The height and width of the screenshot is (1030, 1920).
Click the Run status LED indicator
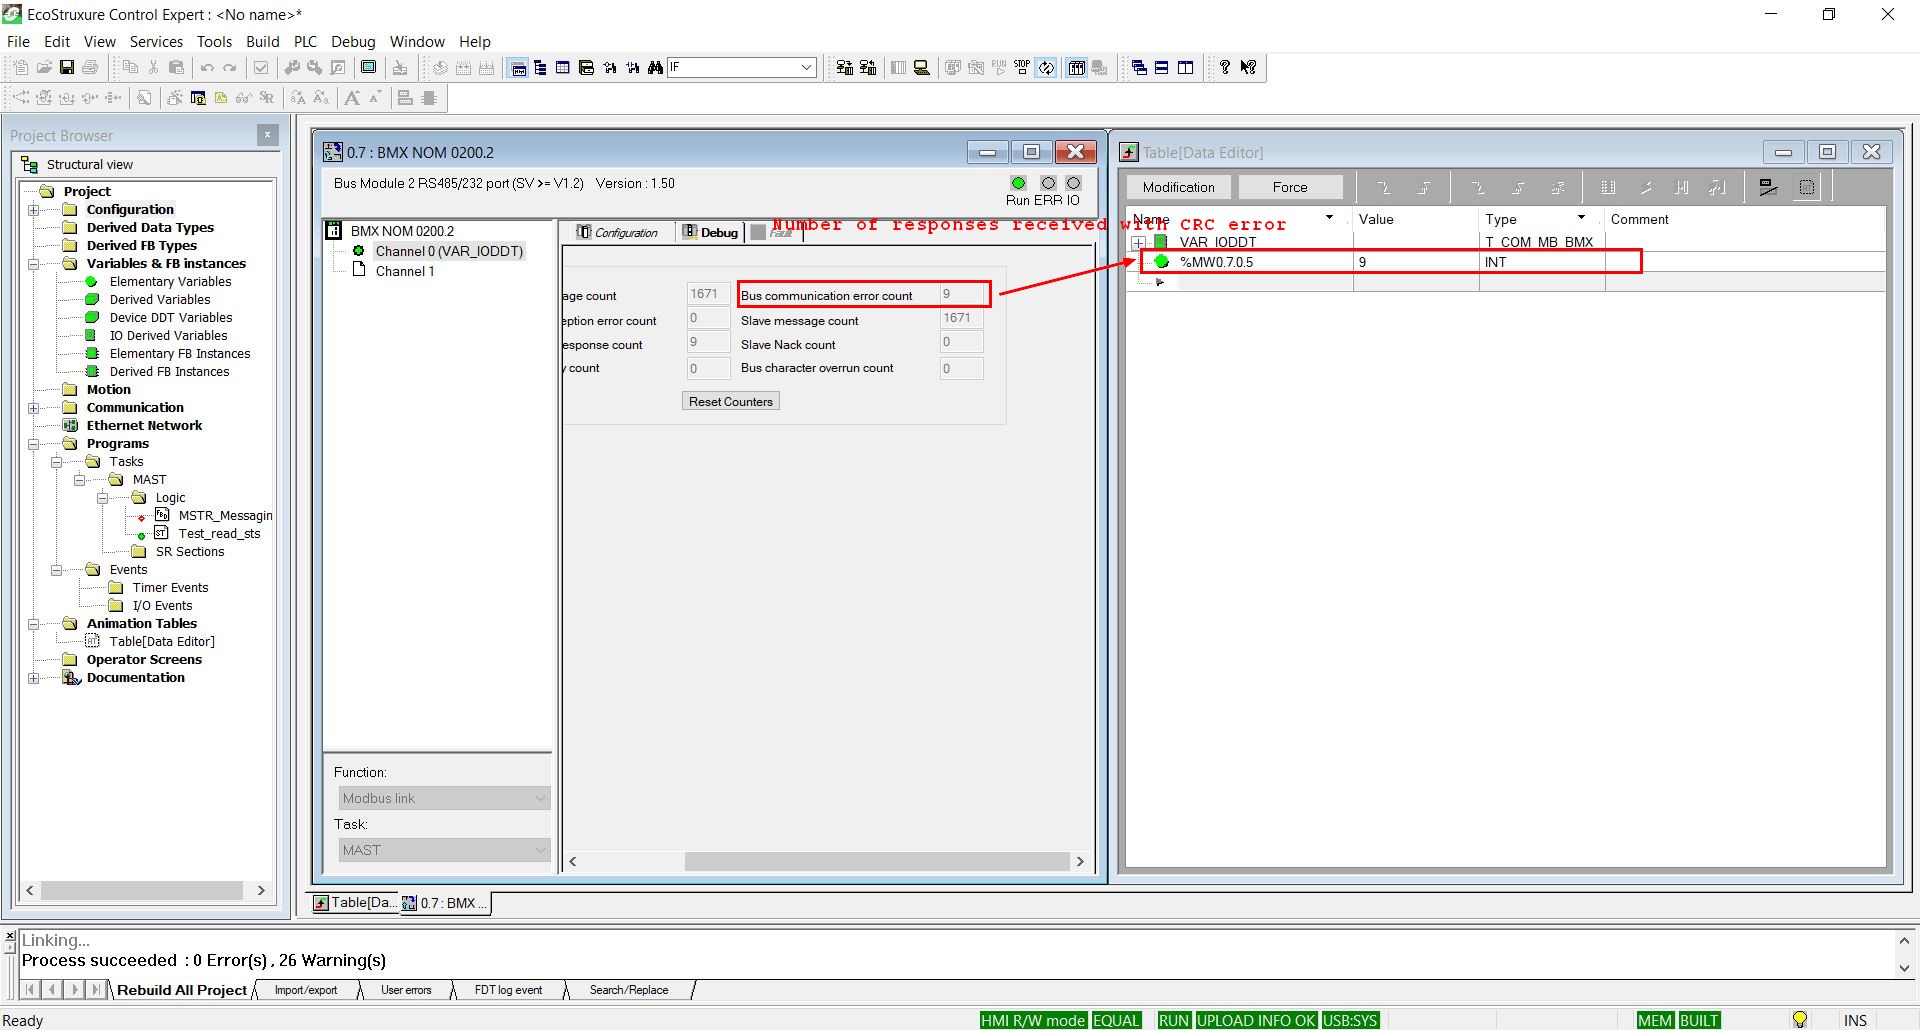coord(1018,183)
